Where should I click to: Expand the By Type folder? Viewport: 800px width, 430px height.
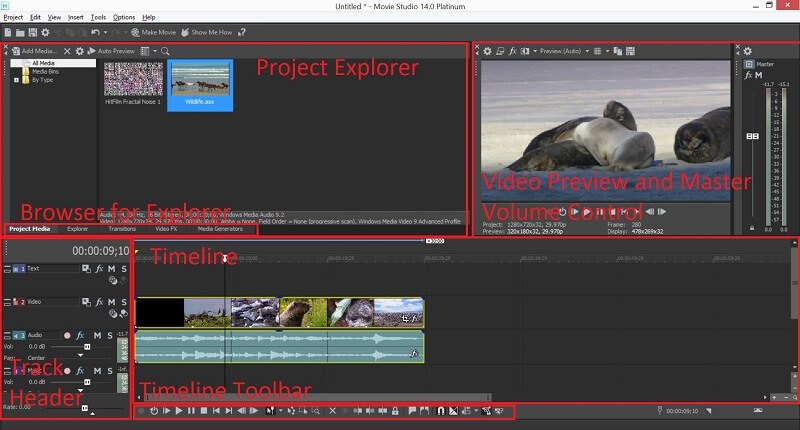[x=16, y=80]
